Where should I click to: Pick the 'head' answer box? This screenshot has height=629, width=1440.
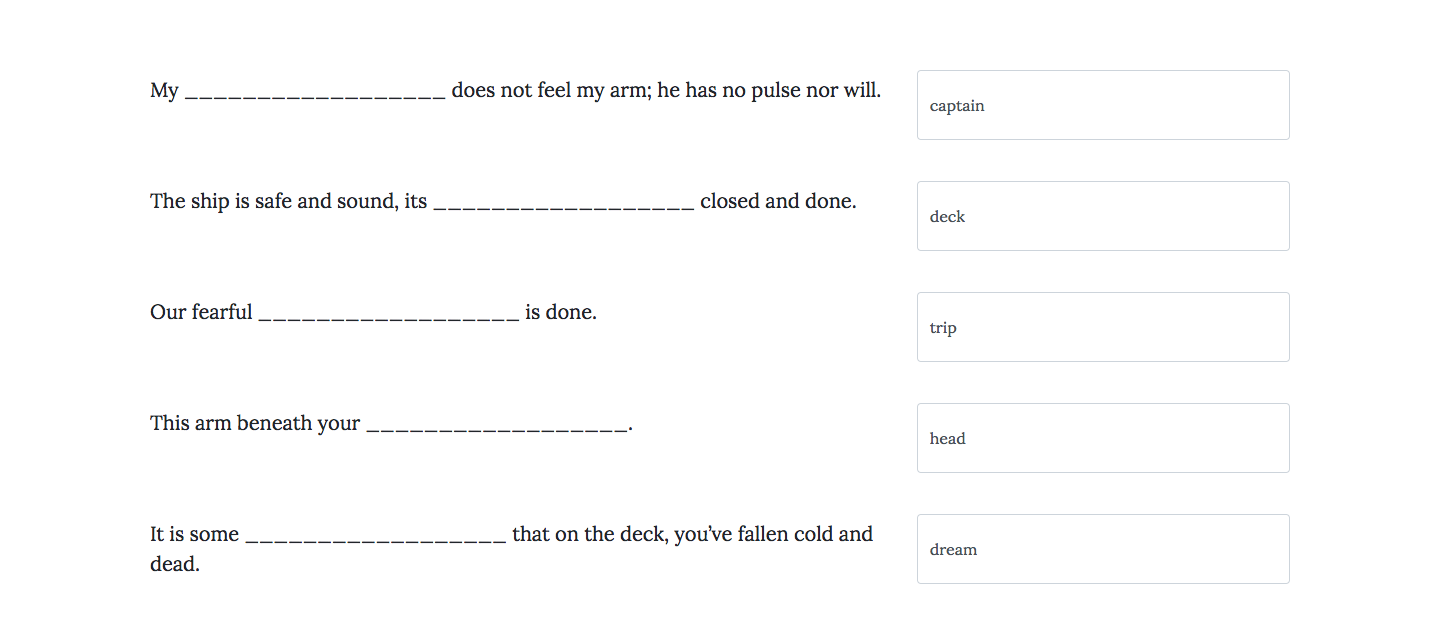pos(1103,438)
